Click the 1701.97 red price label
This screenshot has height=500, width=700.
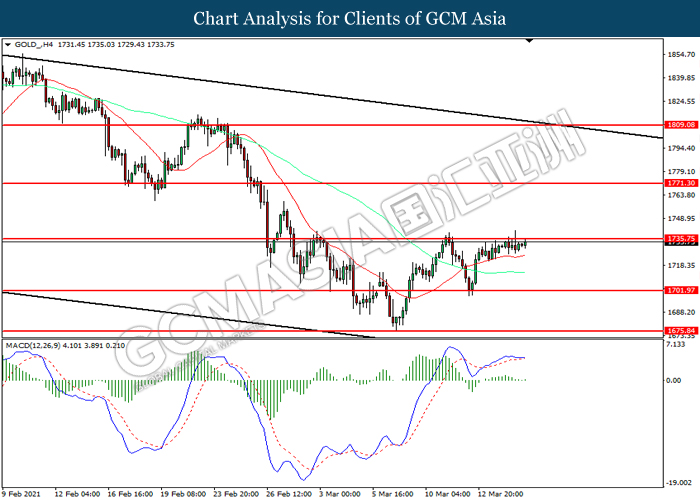click(681, 290)
